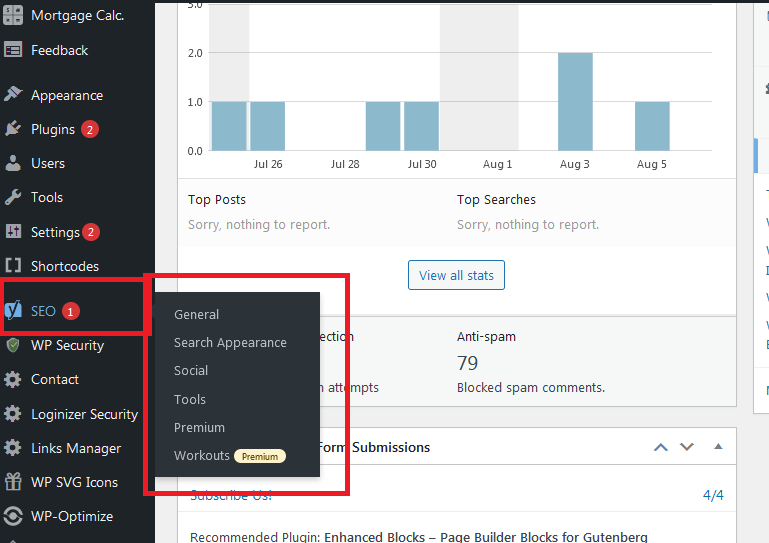This screenshot has height=543, width=769.
Task: Click the WP Security shield icon
Action: tap(13, 345)
